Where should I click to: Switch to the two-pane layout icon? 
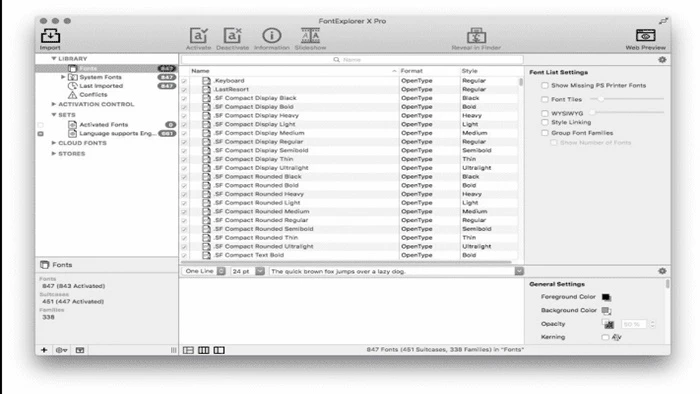click(x=219, y=350)
